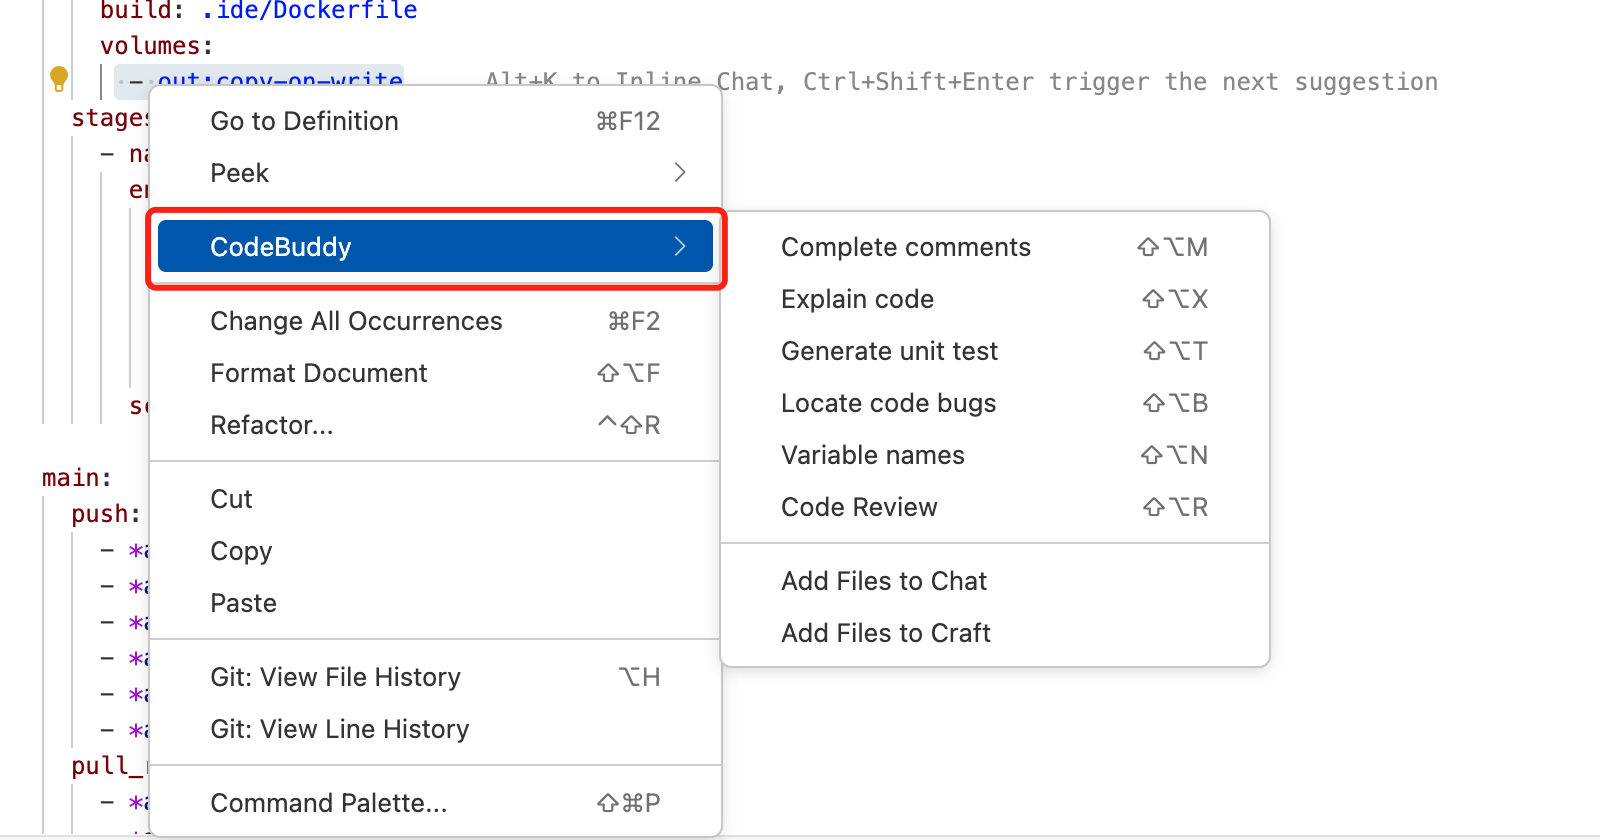Expand the CodeBuddy submenu arrow

pos(680,246)
